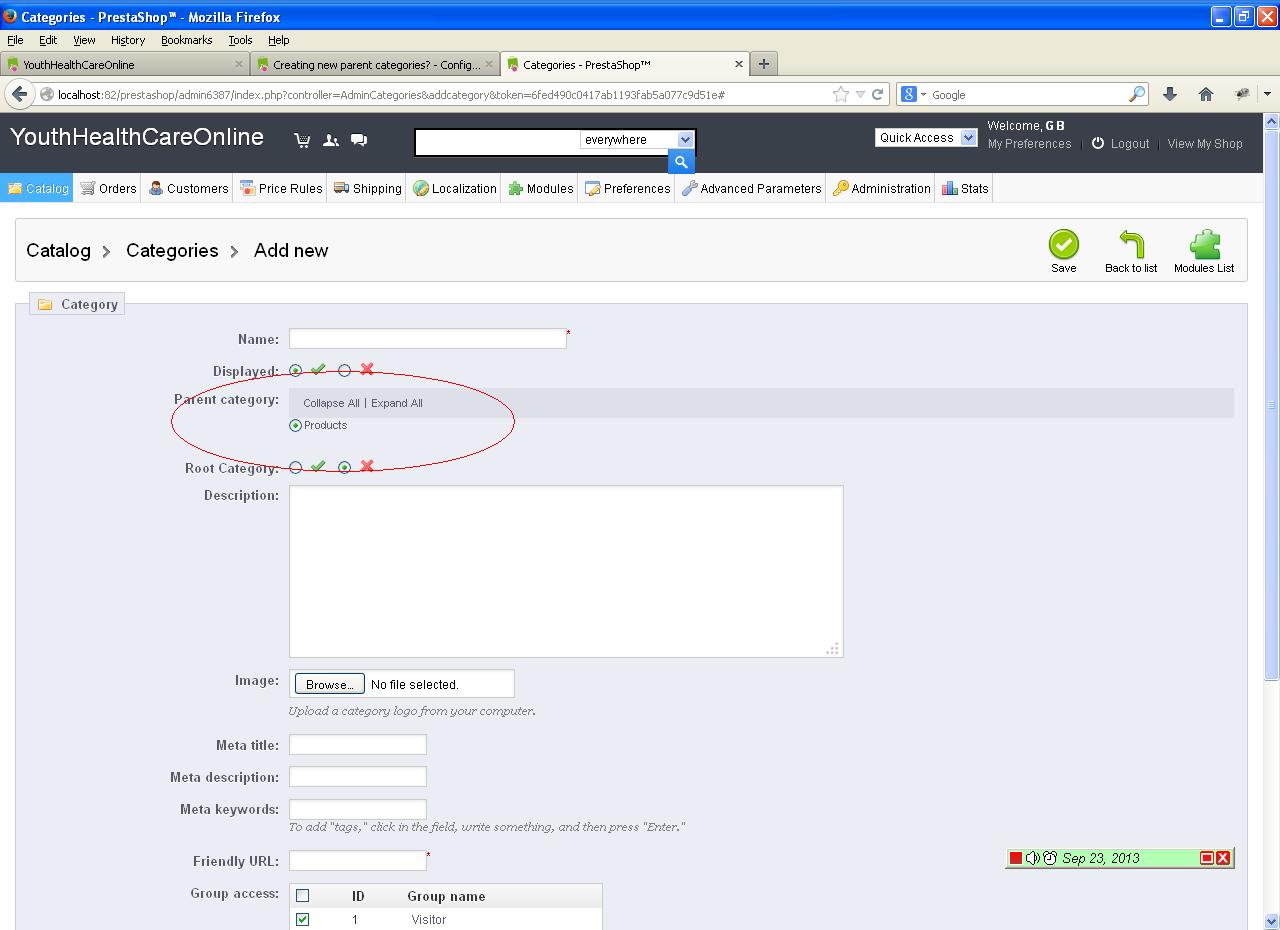Set Root Category to no radio
This screenshot has width=1280, height=930.
[344, 467]
